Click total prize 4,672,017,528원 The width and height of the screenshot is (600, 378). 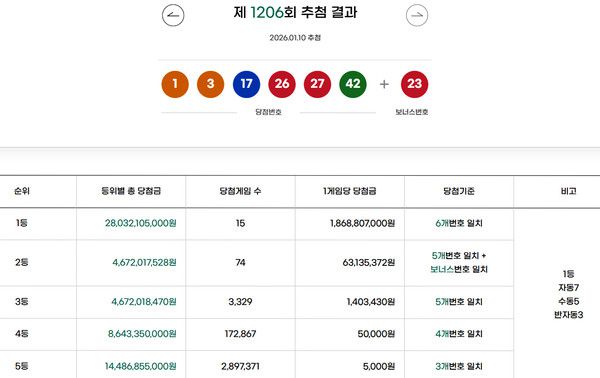pyautogui.click(x=144, y=262)
